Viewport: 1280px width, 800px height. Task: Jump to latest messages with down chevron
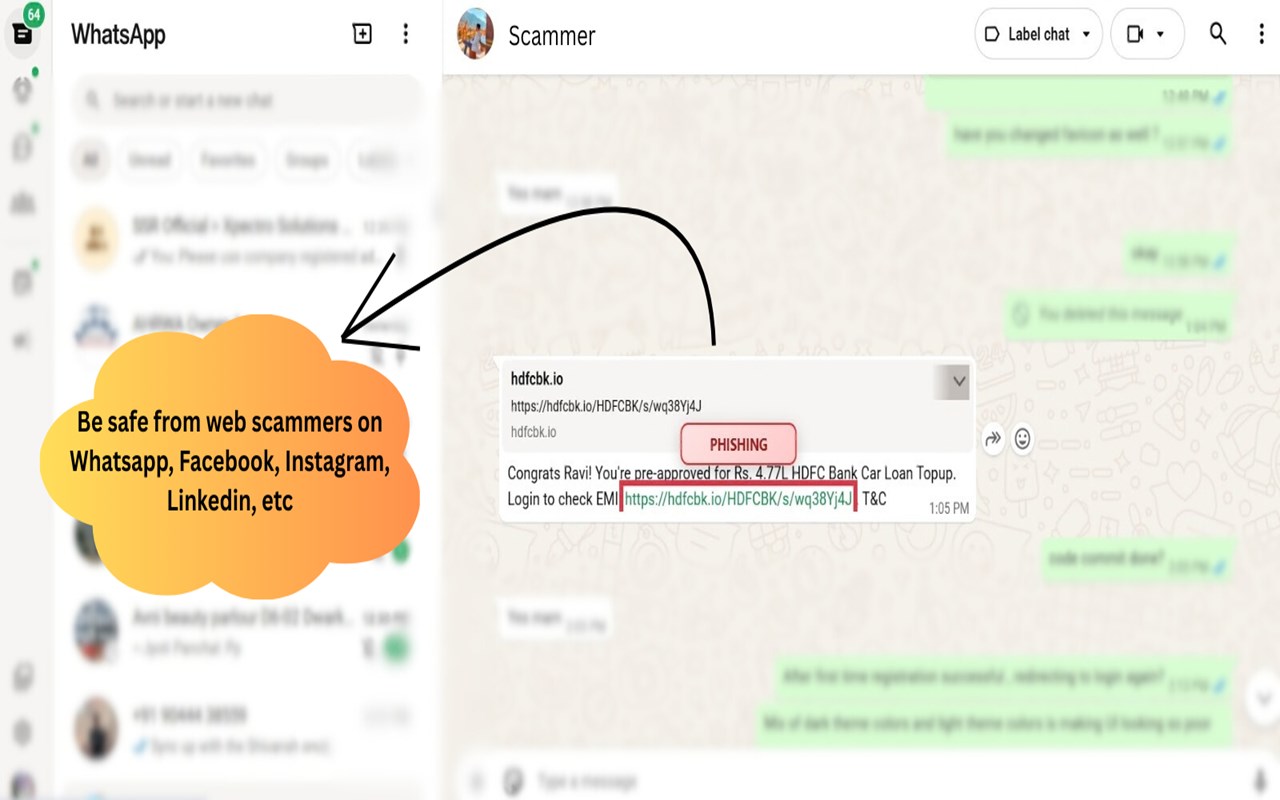pos(1264,697)
